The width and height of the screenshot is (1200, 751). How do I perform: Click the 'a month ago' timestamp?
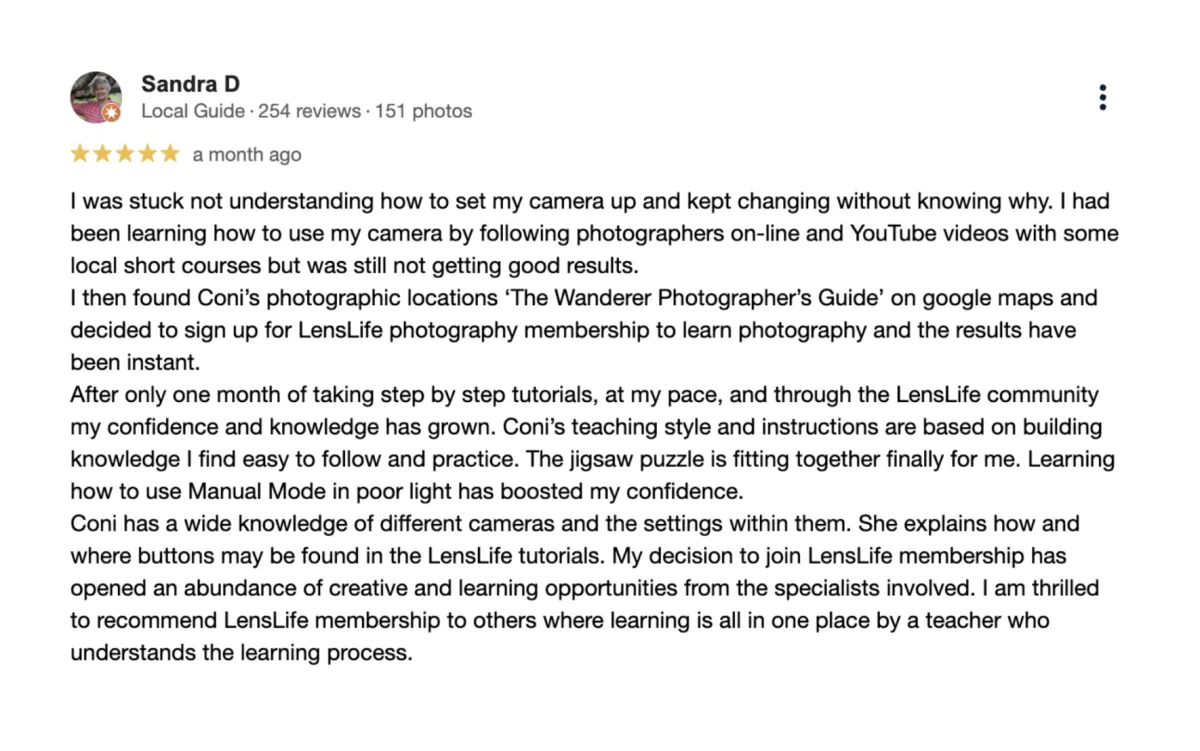pyautogui.click(x=247, y=155)
